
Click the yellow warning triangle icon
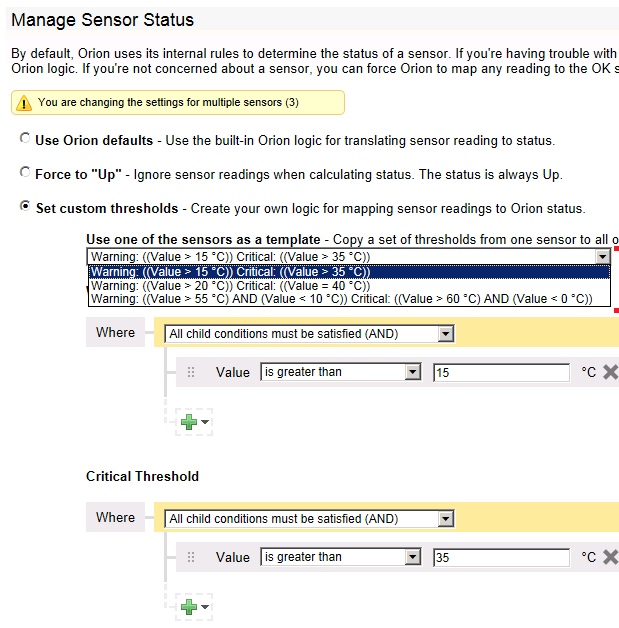tap(24, 103)
